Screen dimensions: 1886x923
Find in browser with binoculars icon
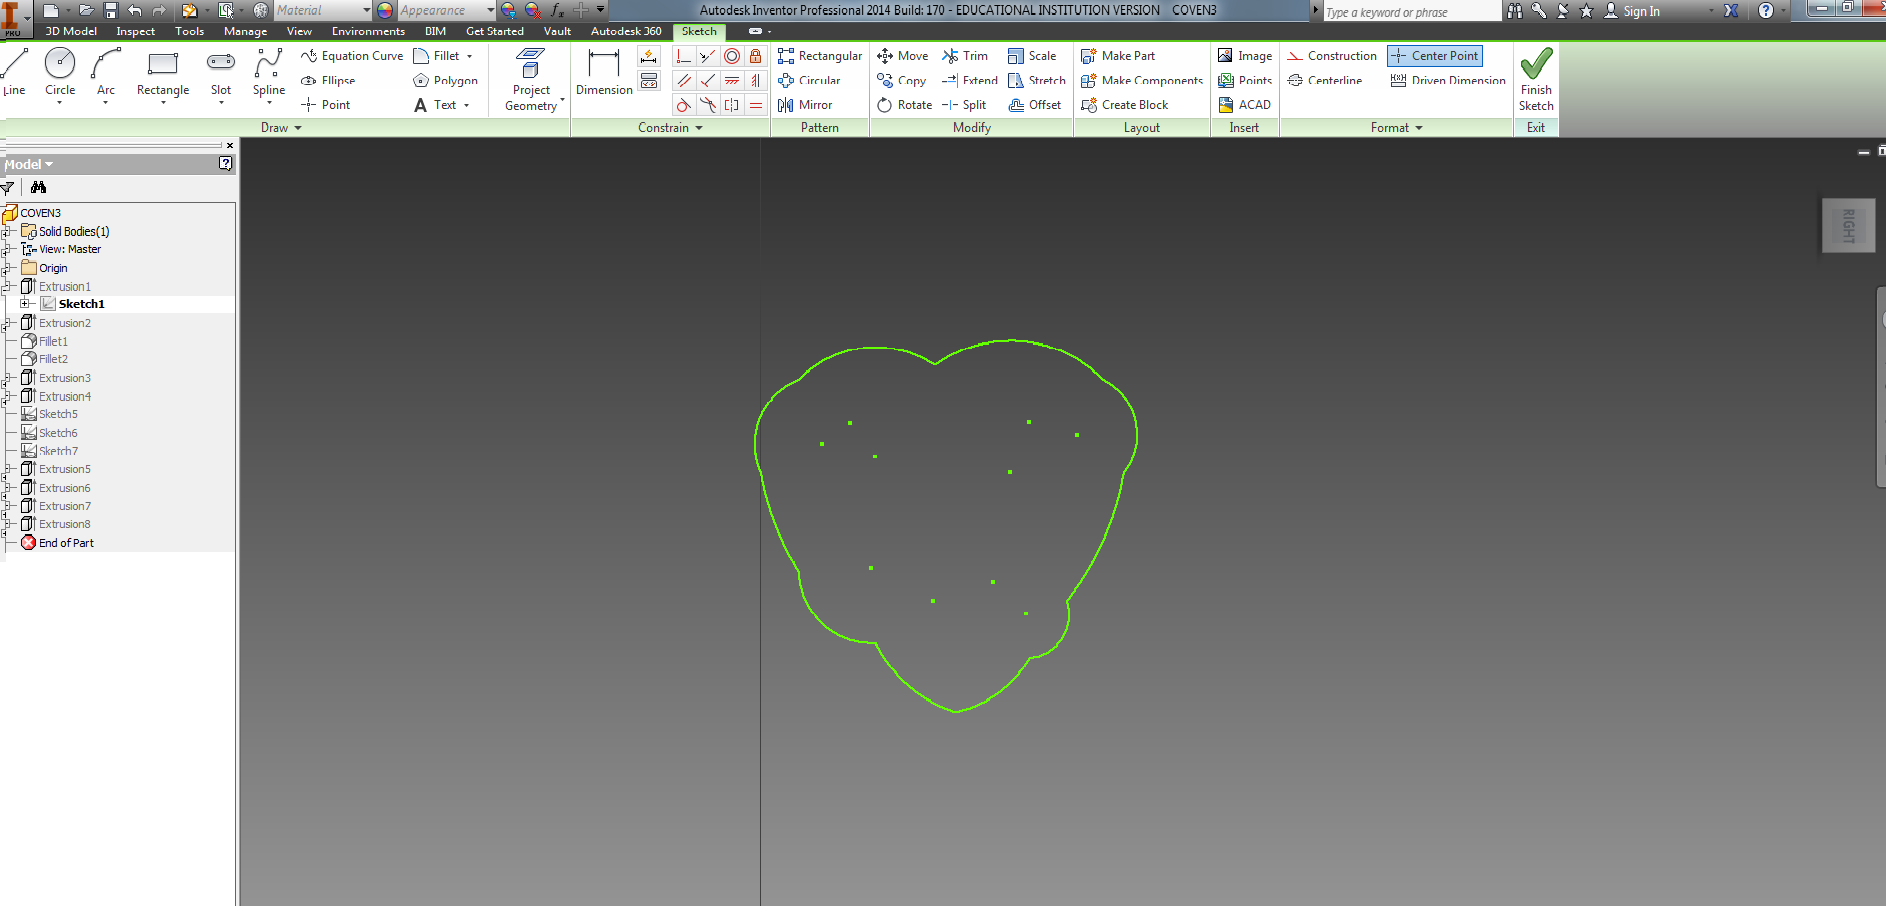tap(39, 187)
